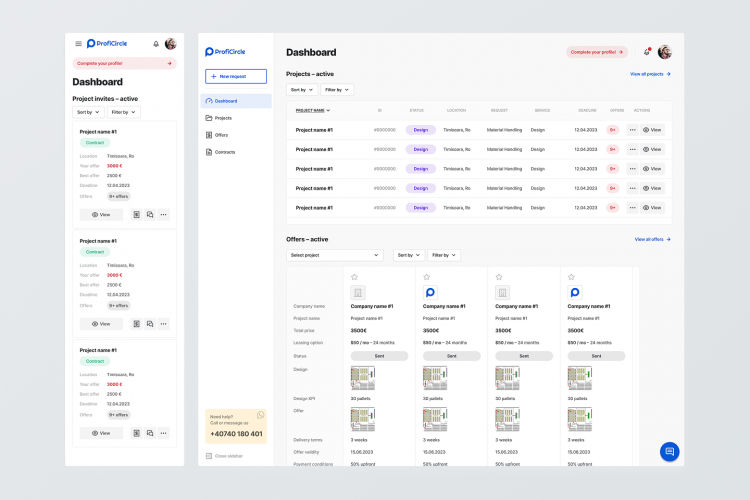The width and height of the screenshot is (750, 500).
Task: Open three-dot actions in first projects table row
Action: pyautogui.click(x=632, y=130)
